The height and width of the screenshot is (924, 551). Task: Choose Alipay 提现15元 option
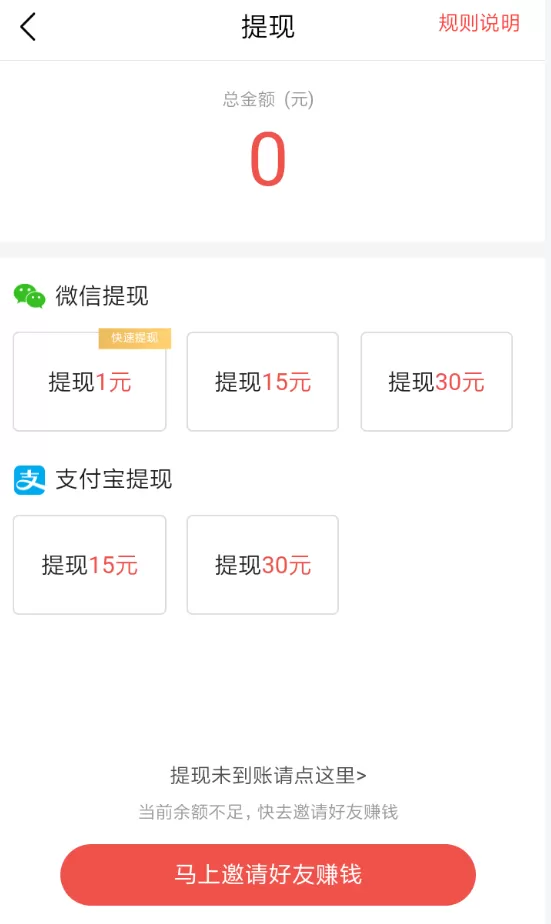(90, 565)
